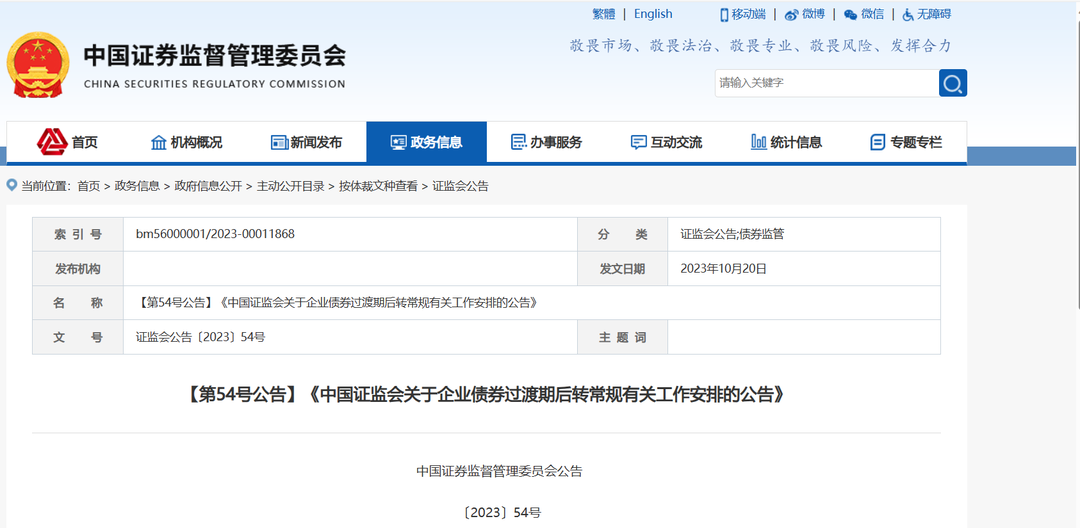
Task: Click the wheelchair accessibility icon
Action: coord(908,14)
